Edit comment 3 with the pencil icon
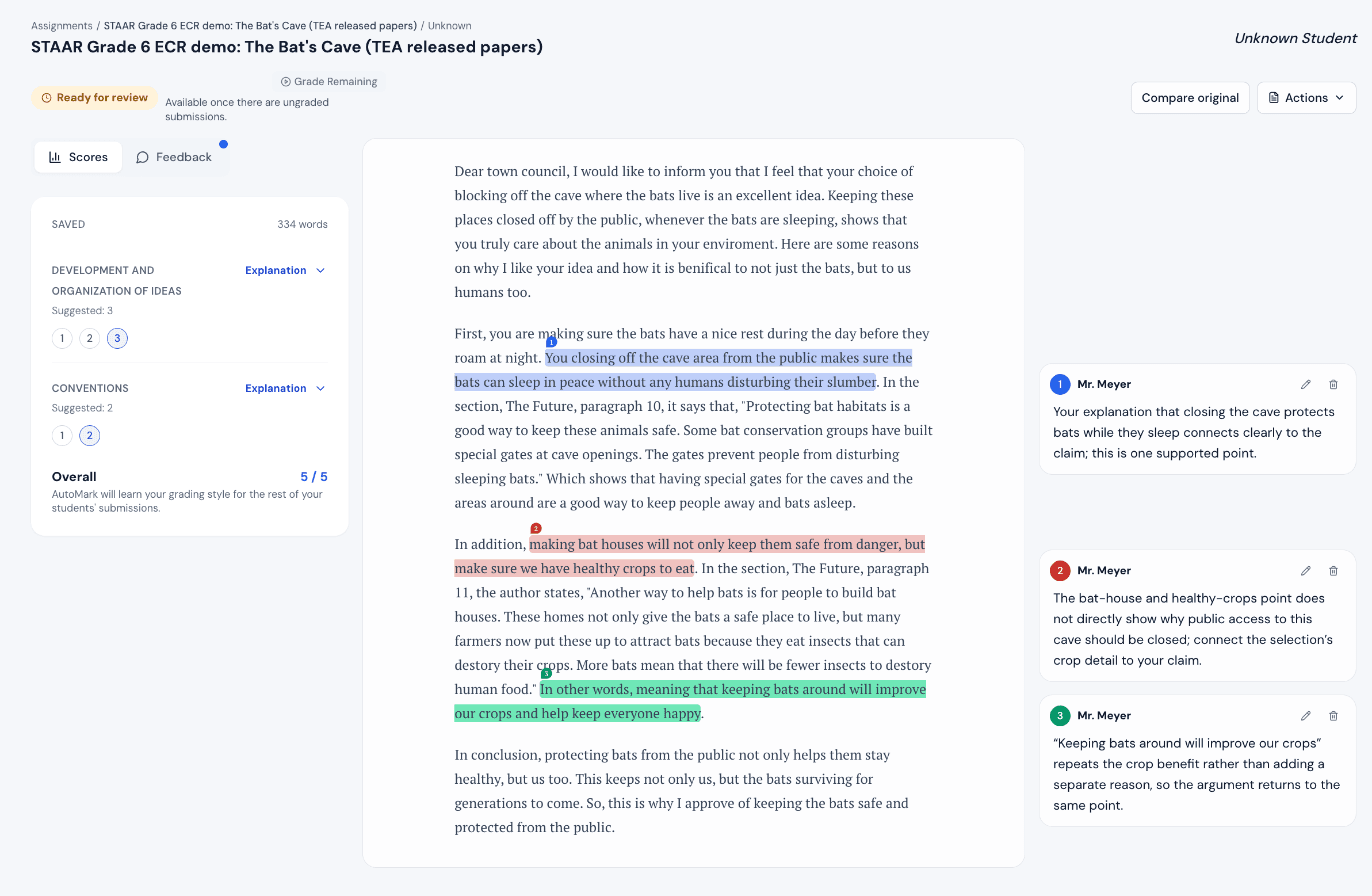The height and width of the screenshot is (896, 1372). pos(1305,716)
